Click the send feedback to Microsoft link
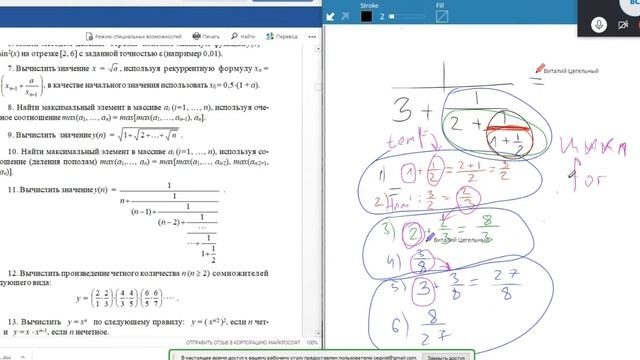 point(243,342)
